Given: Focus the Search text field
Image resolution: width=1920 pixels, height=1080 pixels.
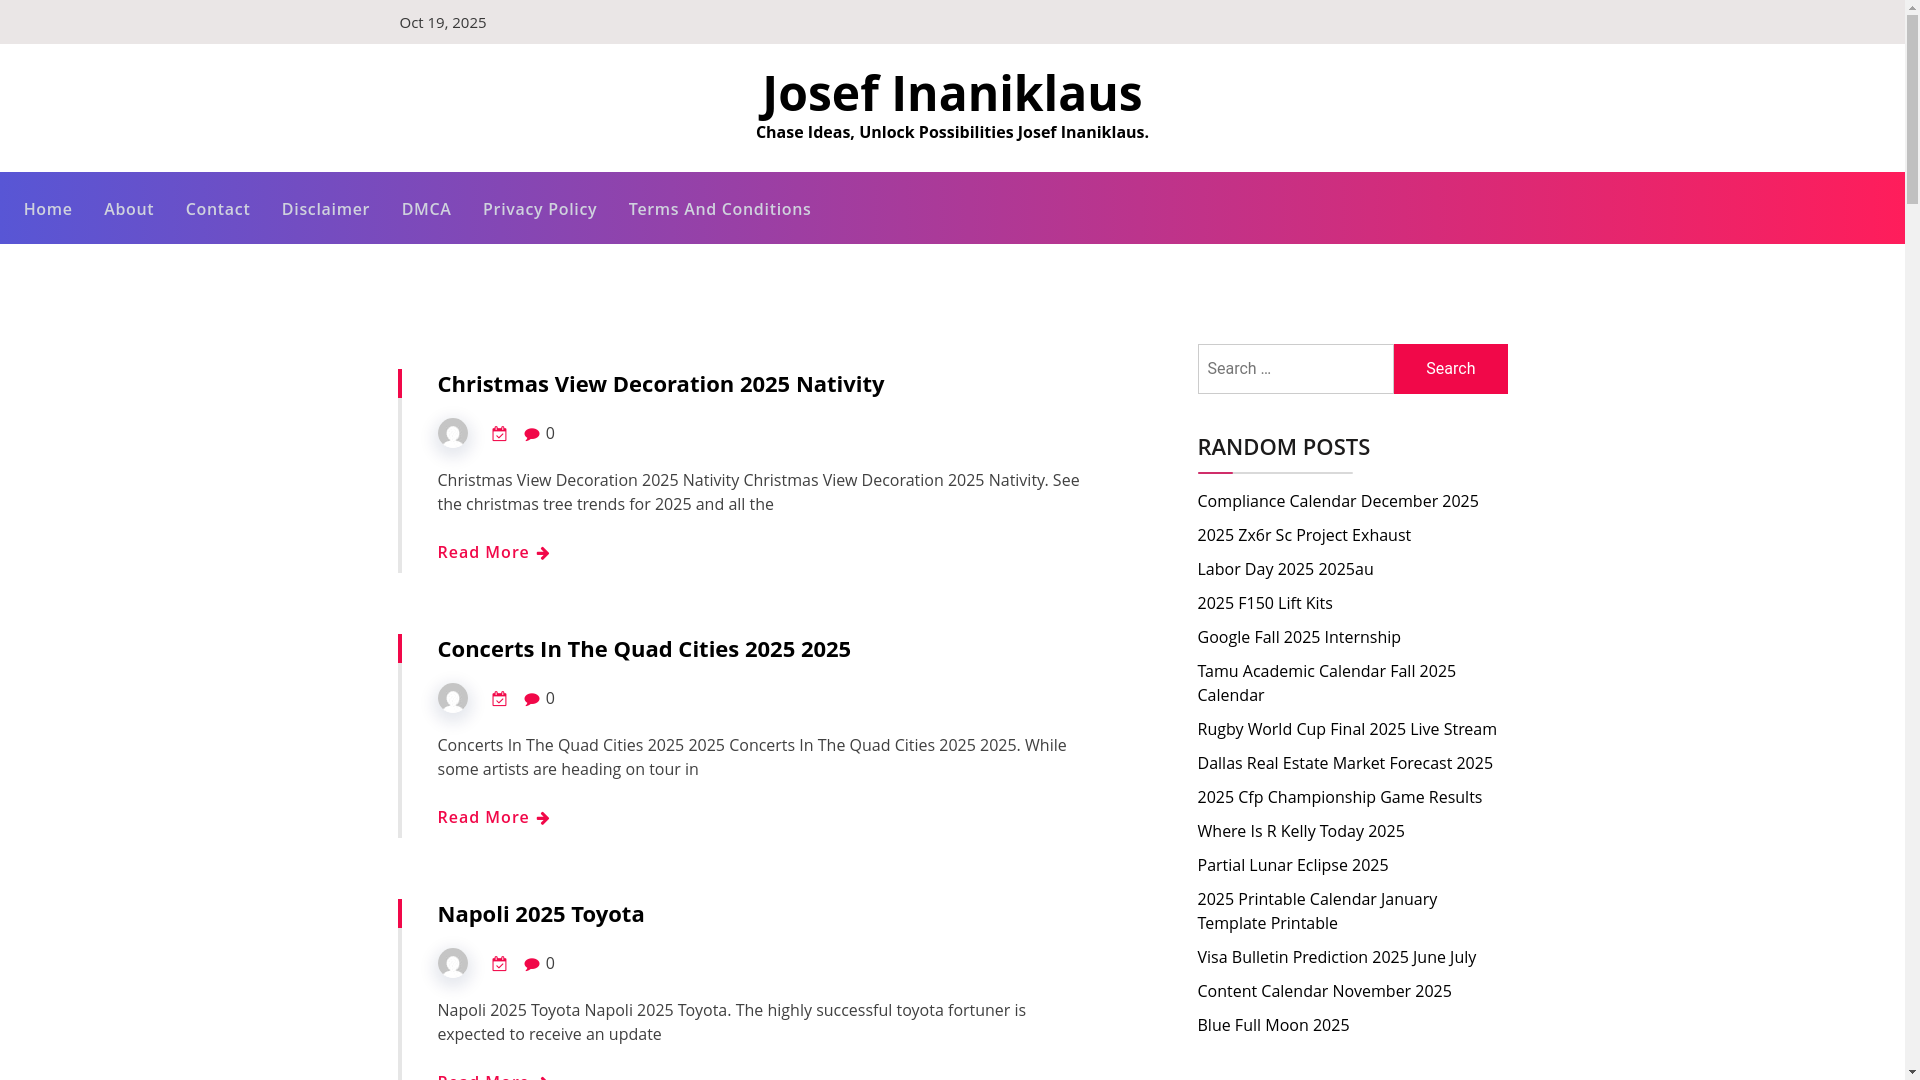Looking at the screenshot, I should 1295,369.
